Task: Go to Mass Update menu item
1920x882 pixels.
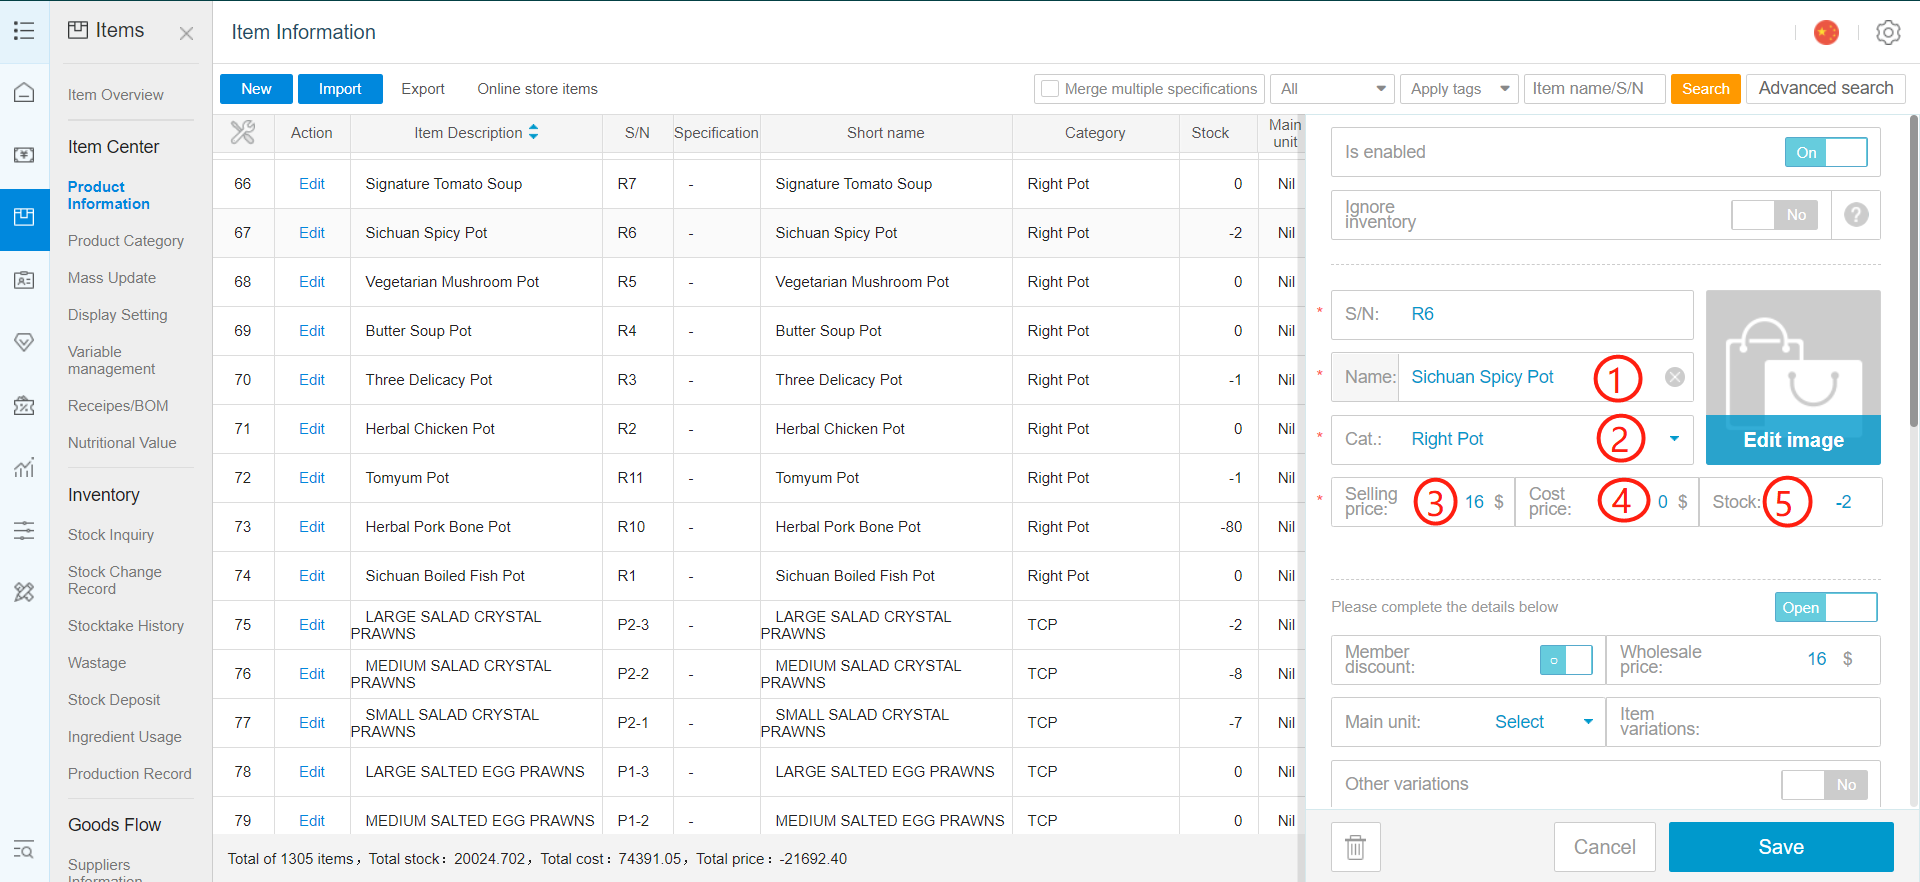Action: (112, 278)
